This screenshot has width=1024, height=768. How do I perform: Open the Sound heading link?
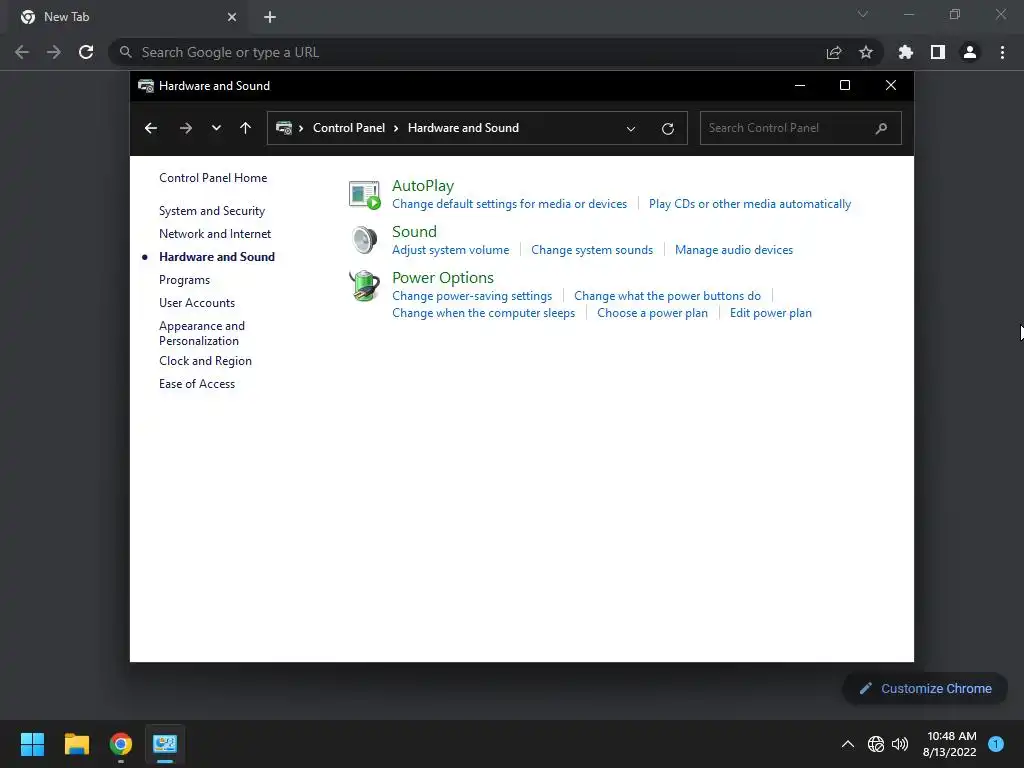(414, 232)
